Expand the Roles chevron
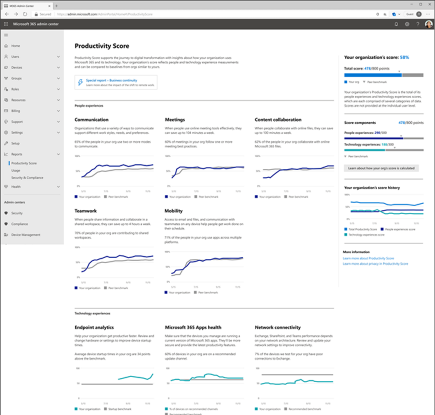Screen dimensions: 435x415 point(58,89)
